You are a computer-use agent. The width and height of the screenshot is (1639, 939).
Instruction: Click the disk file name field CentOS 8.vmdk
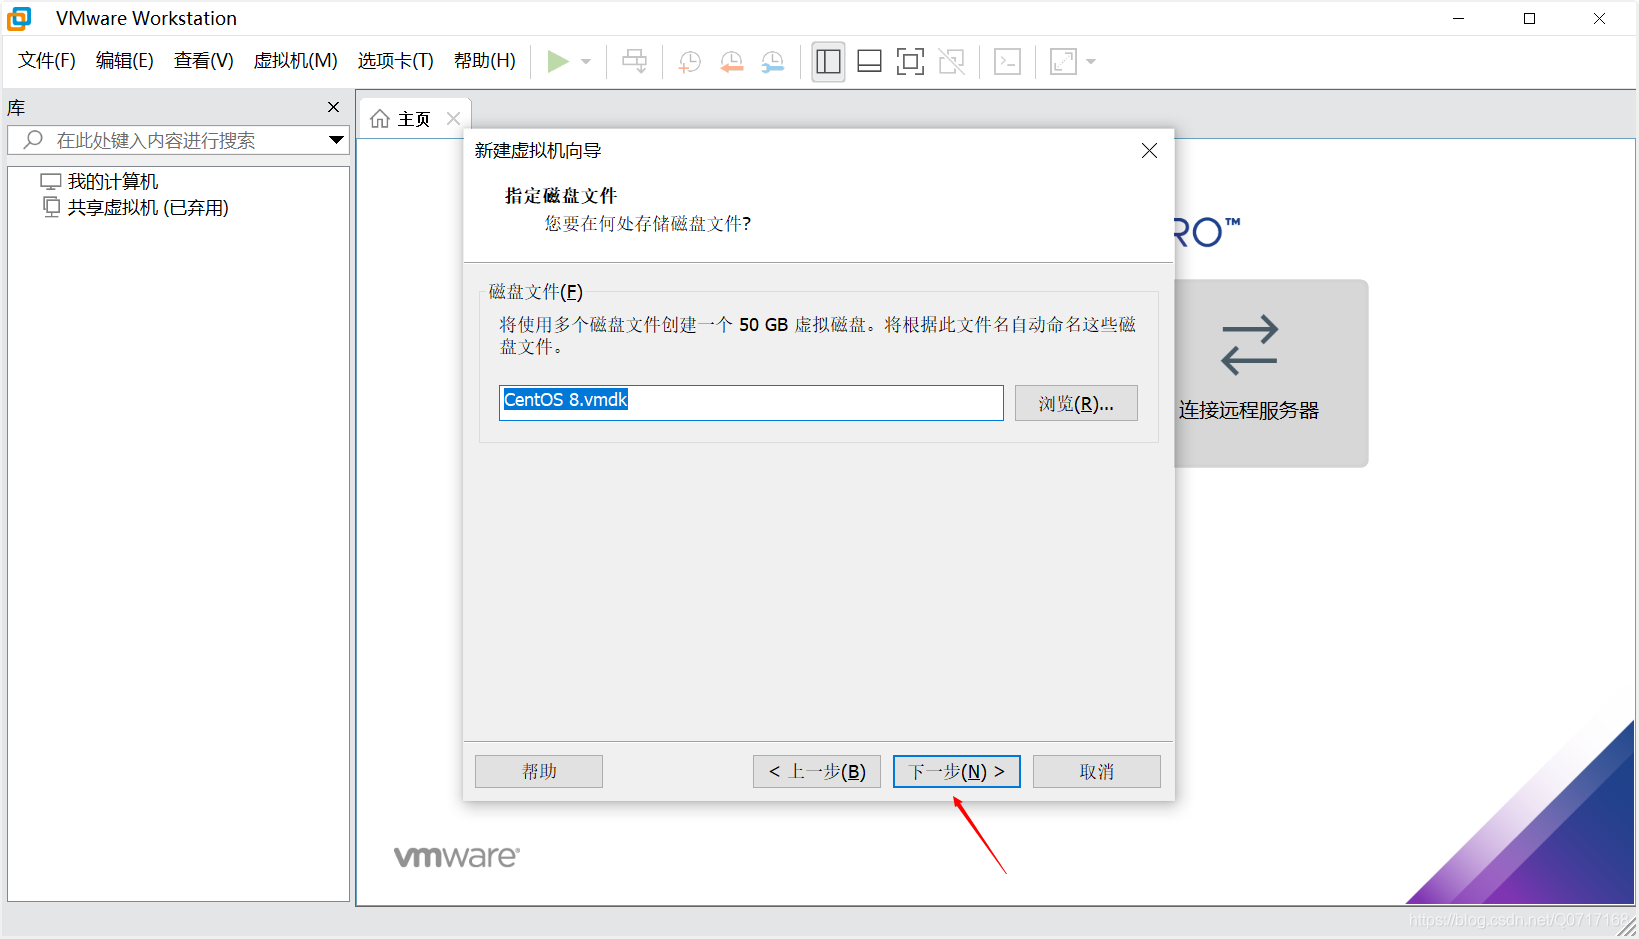tap(751, 402)
